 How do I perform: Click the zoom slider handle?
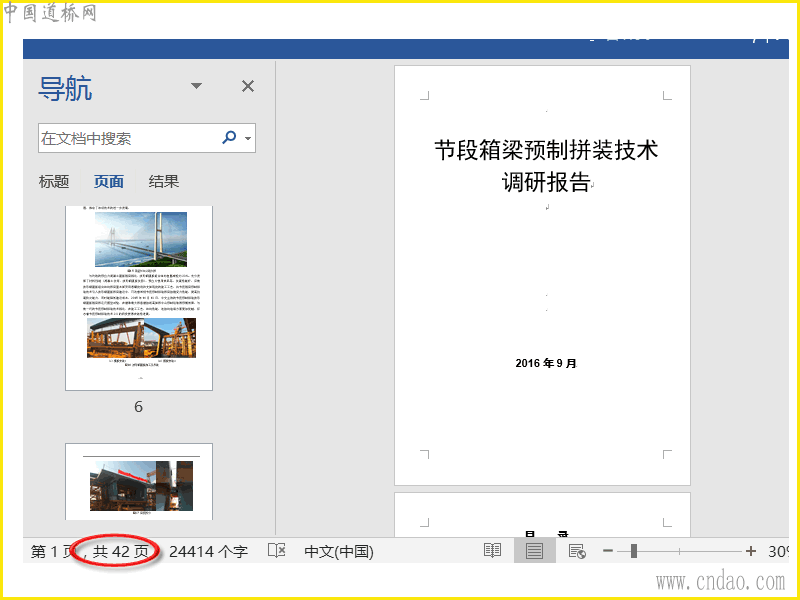(x=634, y=551)
